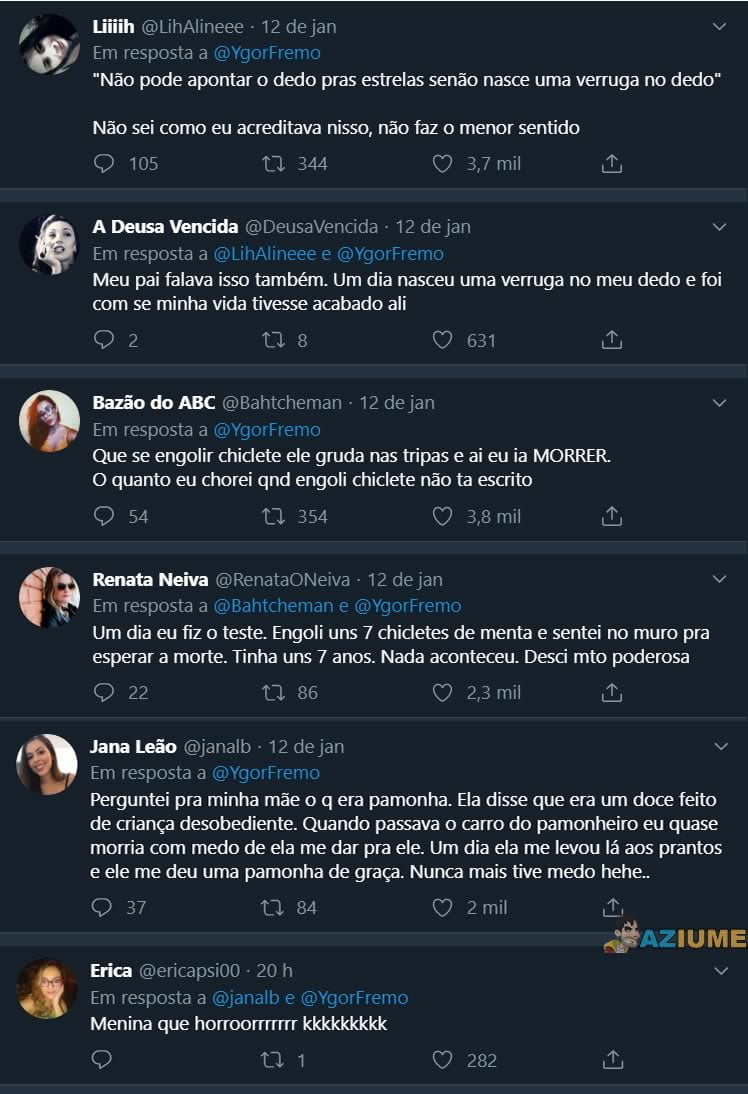The image size is (748, 1094).
Task: Share A Deusa Vencida's tweet
Action: (x=610, y=340)
